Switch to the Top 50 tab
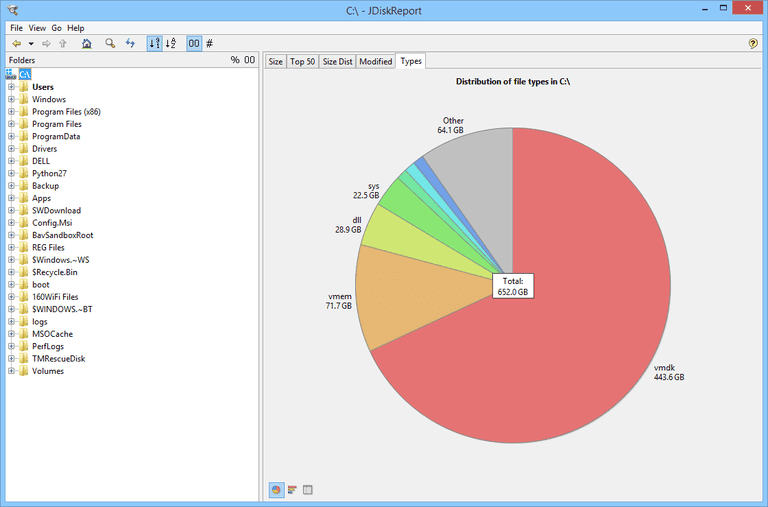 302,61
